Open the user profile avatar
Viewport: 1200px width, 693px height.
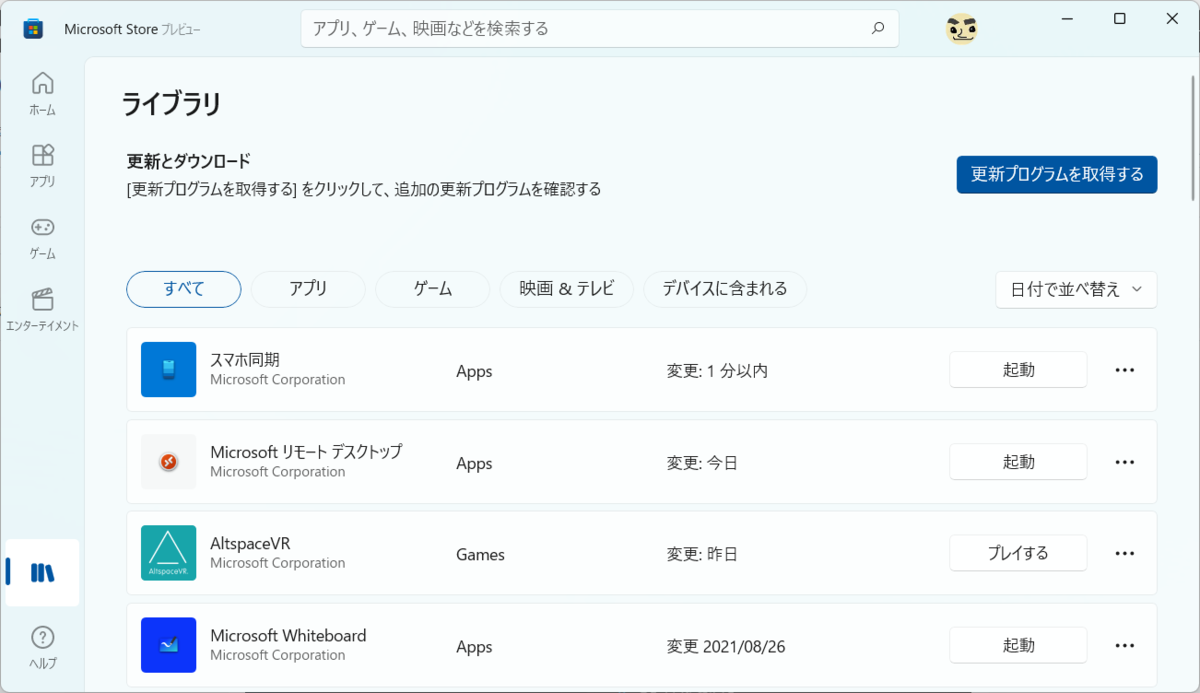[x=961, y=29]
